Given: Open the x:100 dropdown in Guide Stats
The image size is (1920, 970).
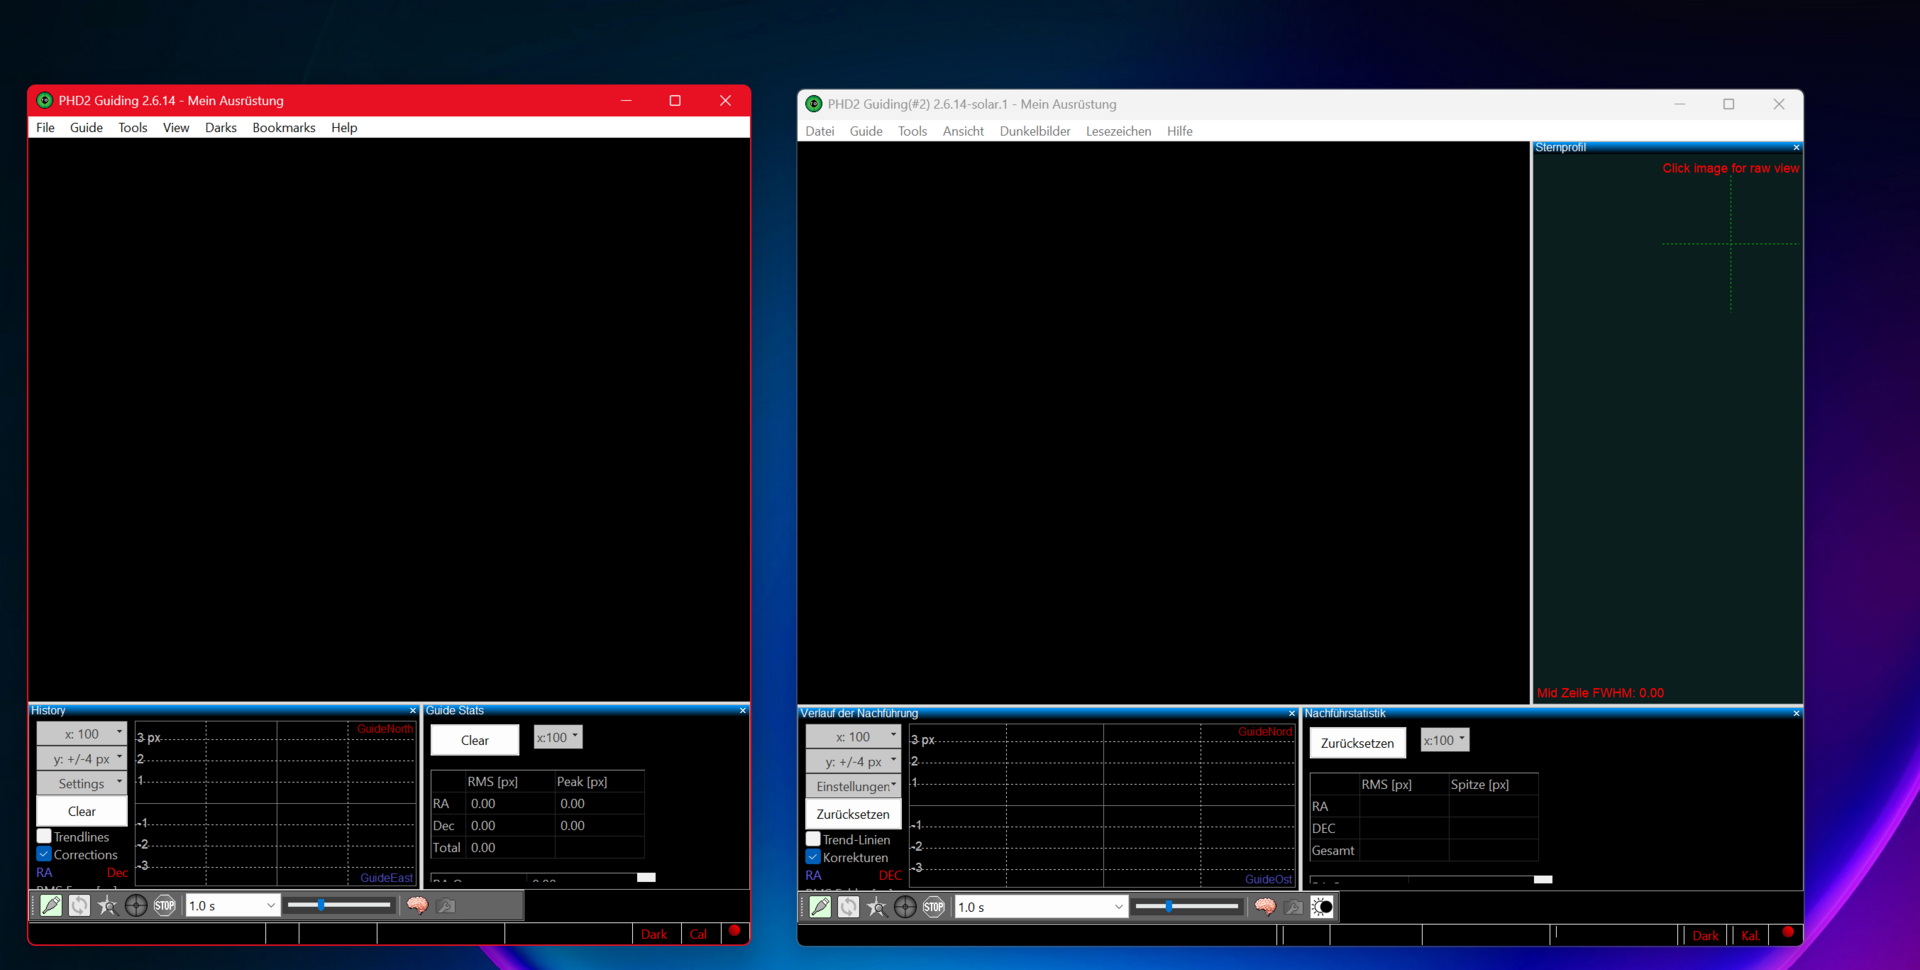Looking at the screenshot, I should [x=558, y=737].
